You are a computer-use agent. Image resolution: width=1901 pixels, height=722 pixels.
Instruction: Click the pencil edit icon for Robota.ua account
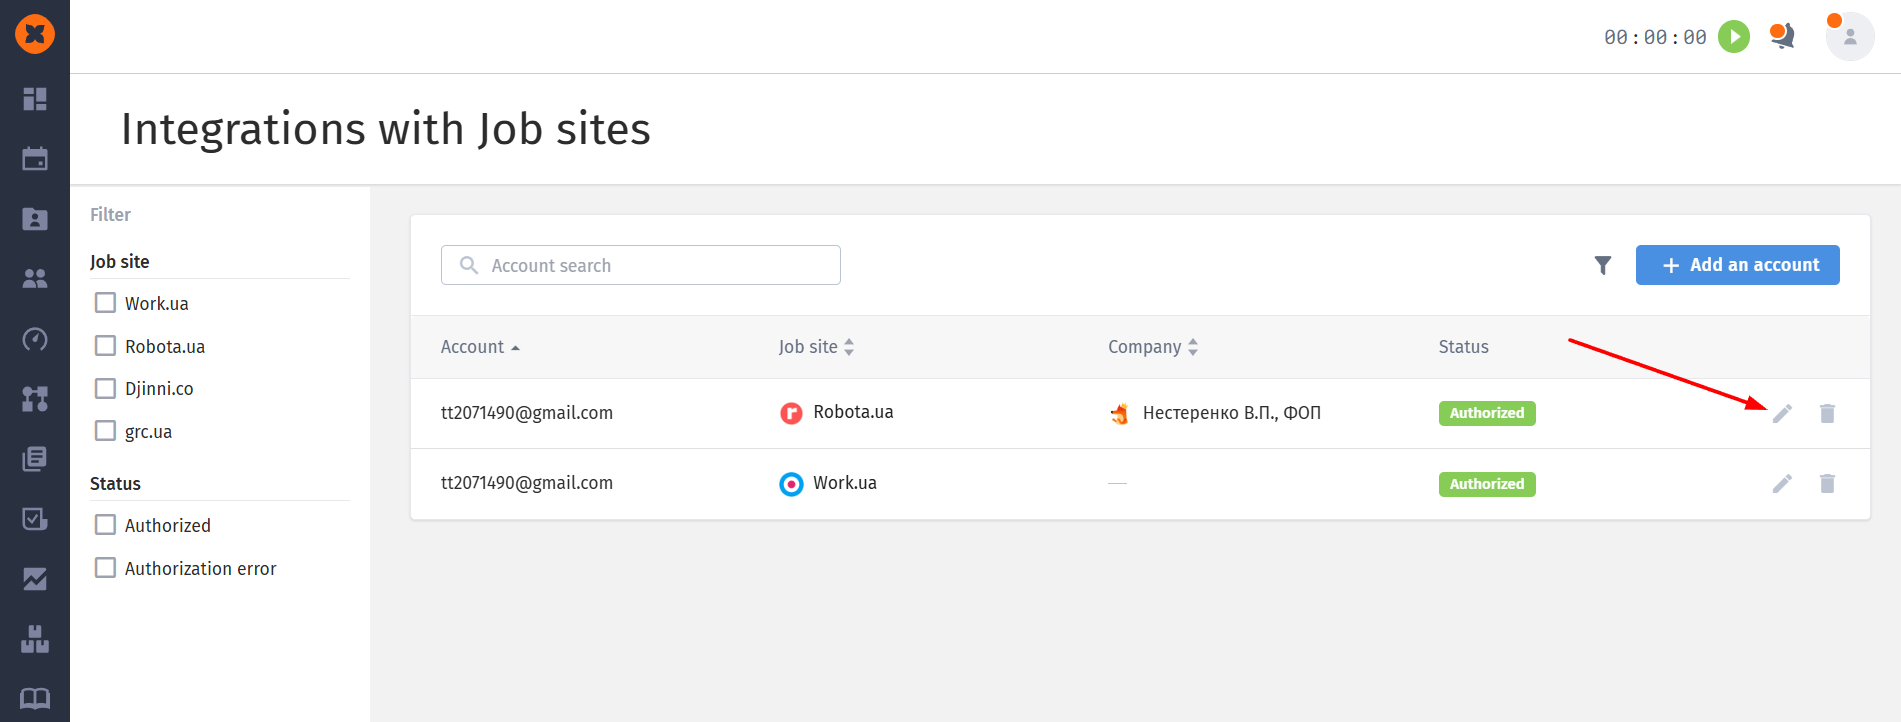coord(1782,413)
